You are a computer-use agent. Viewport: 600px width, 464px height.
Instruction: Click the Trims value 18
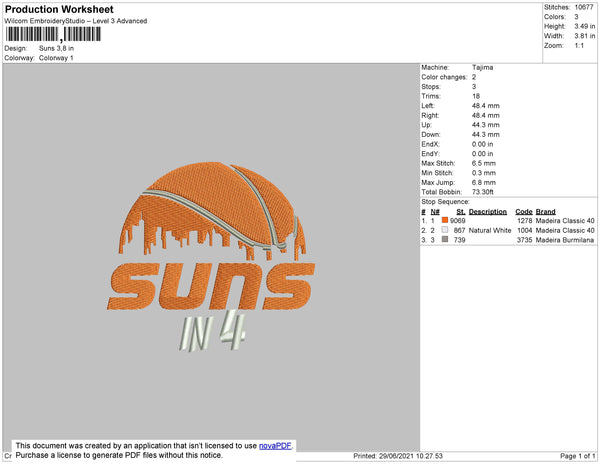coord(476,96)
